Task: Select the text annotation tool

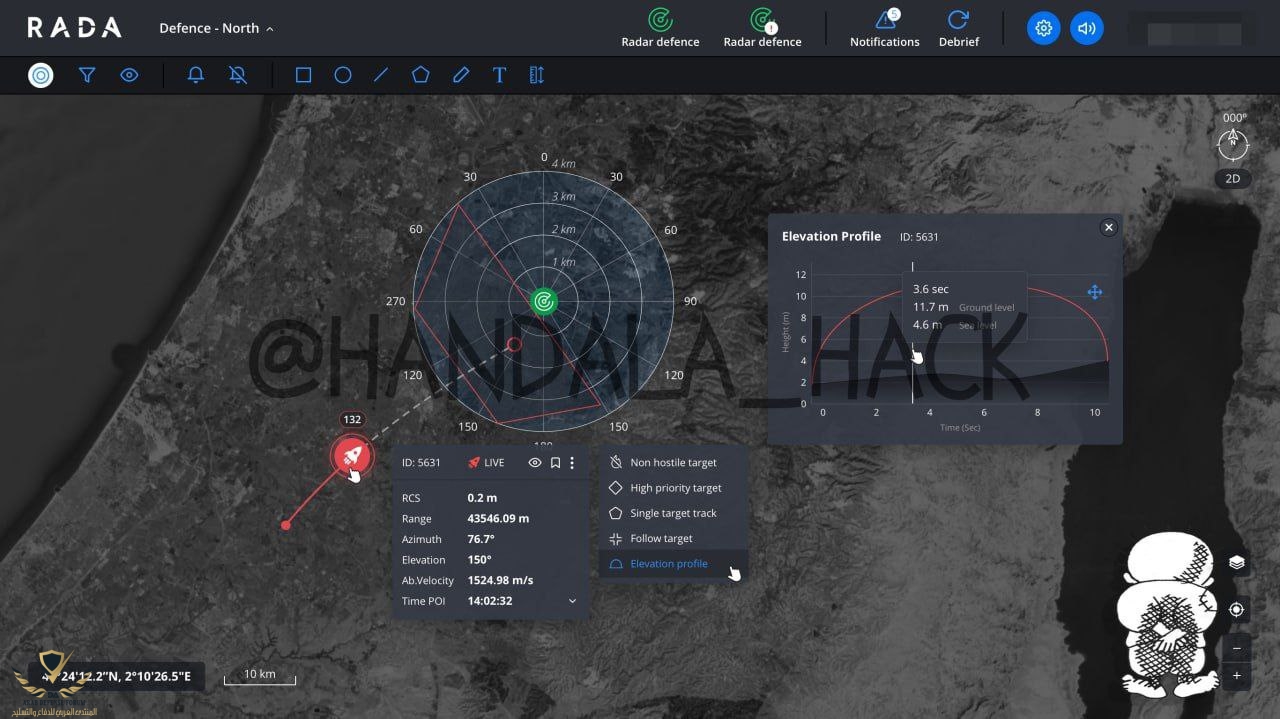Action: coord(499,75)
